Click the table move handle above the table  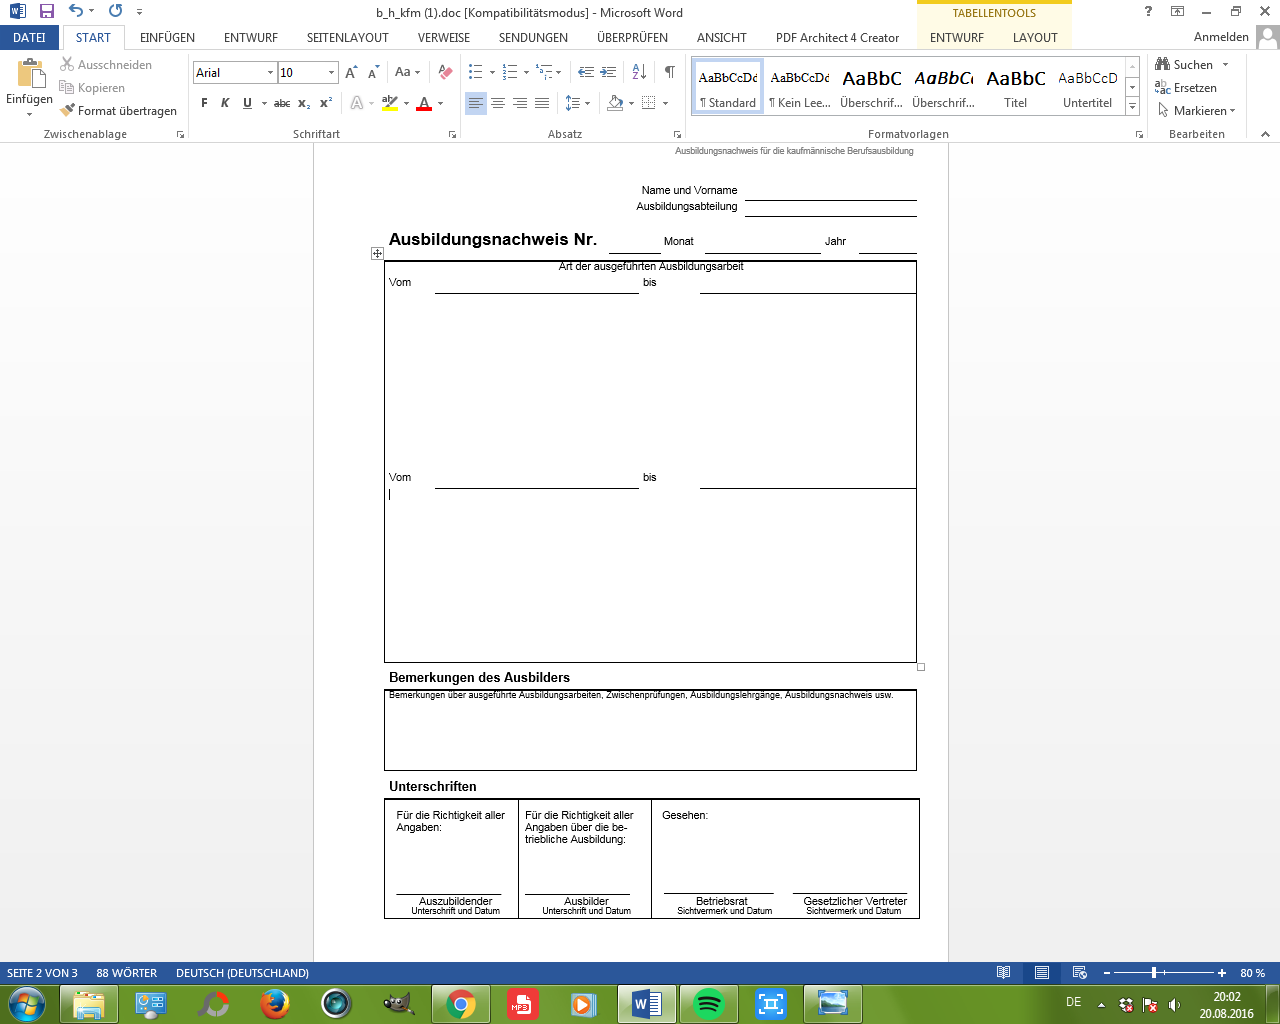click(377, 254)
